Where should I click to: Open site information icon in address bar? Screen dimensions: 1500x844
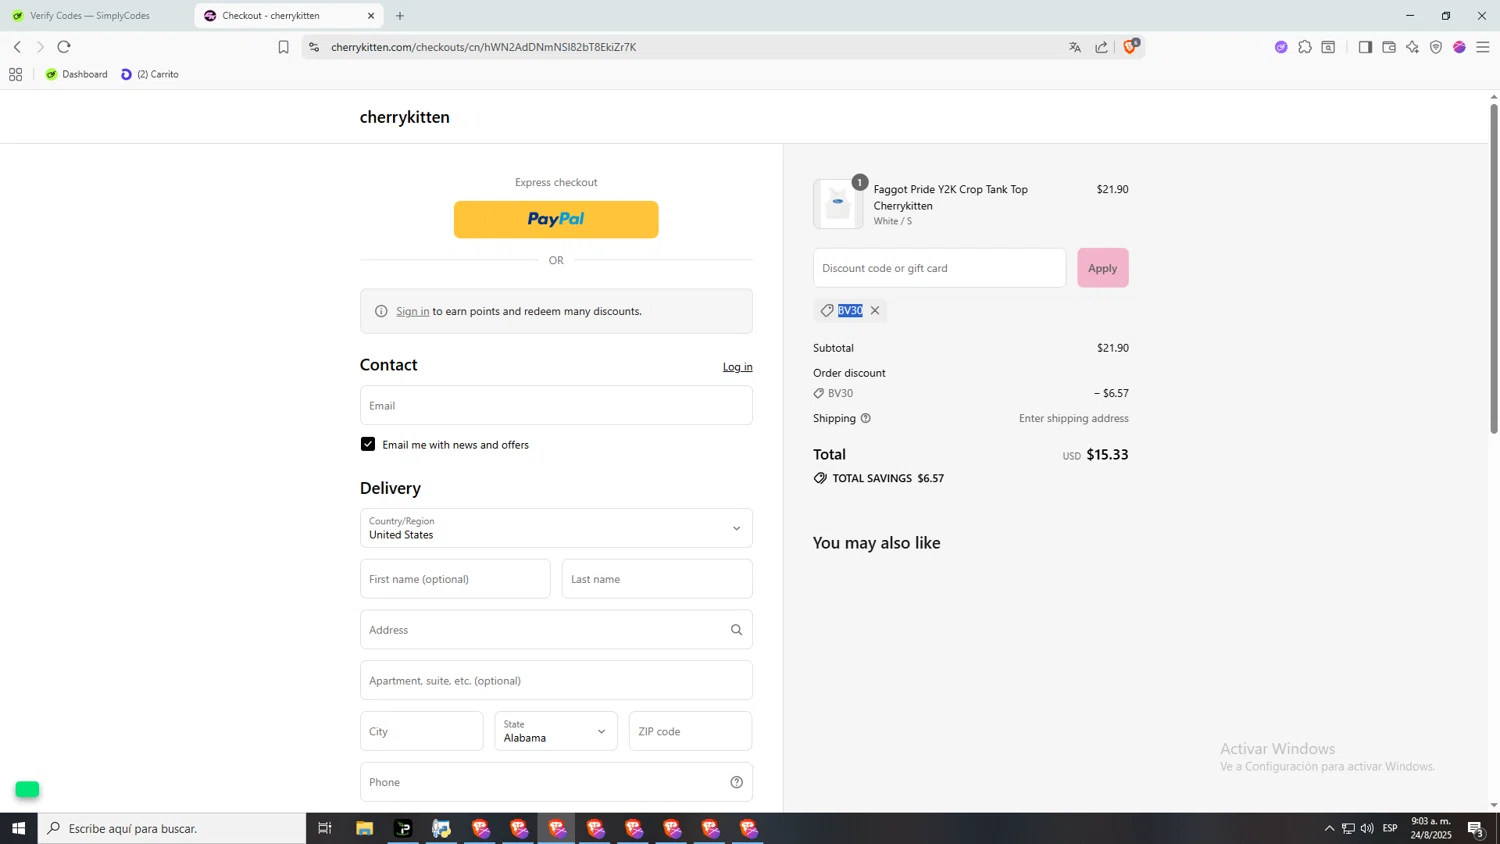[314, 47]
